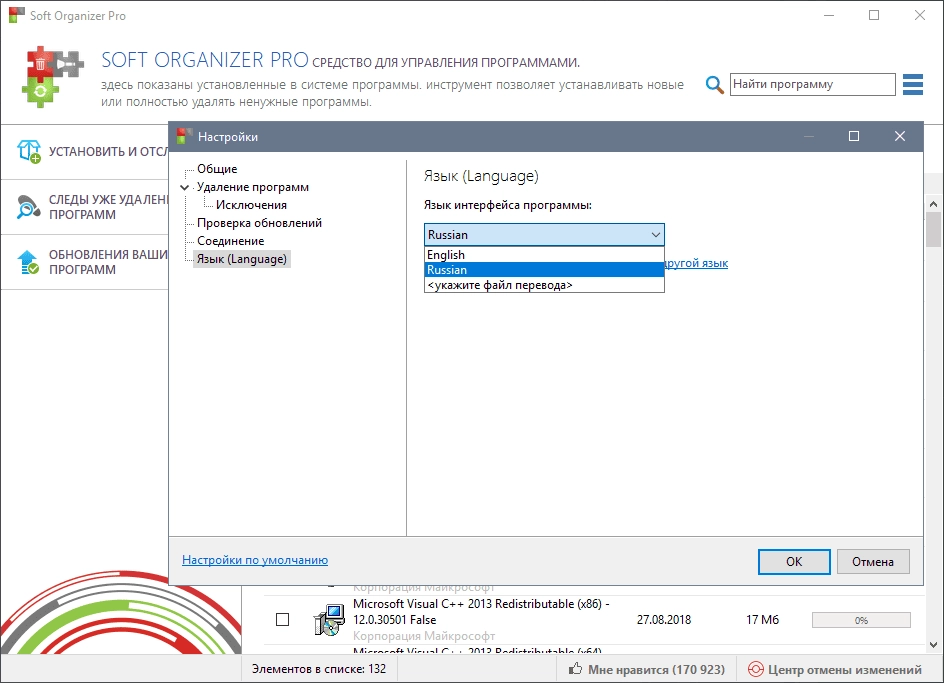
Task: Click the OK button
Action: point(794,561)
